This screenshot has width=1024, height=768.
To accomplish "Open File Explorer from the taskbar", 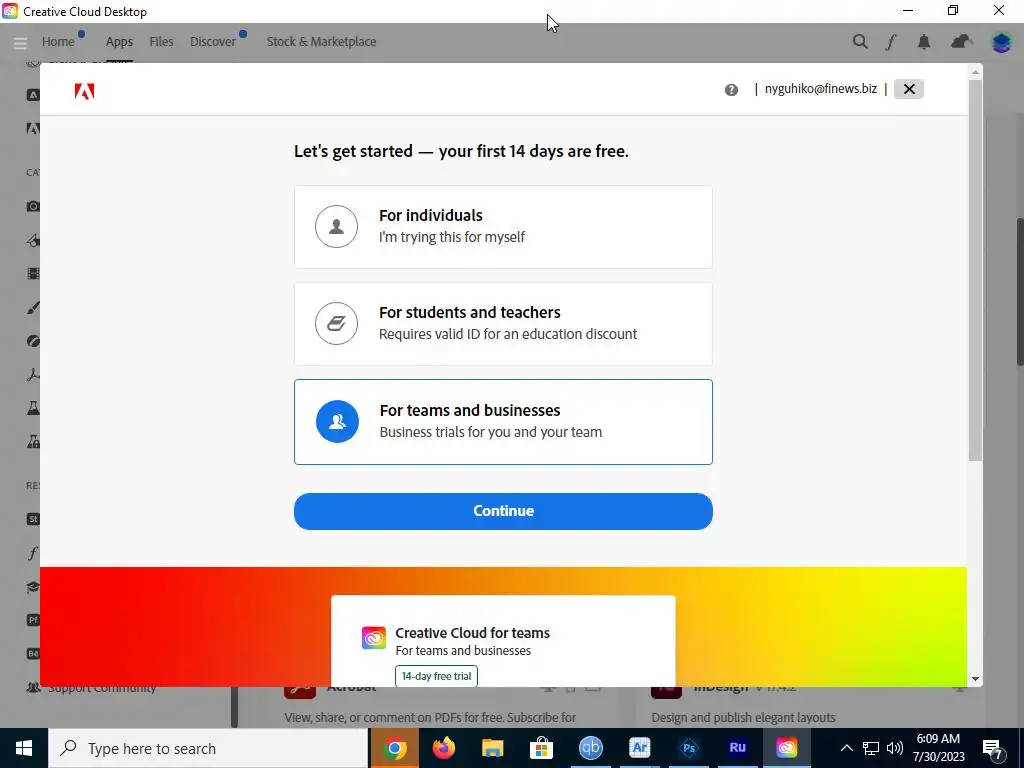I will [x=492, y=748].
